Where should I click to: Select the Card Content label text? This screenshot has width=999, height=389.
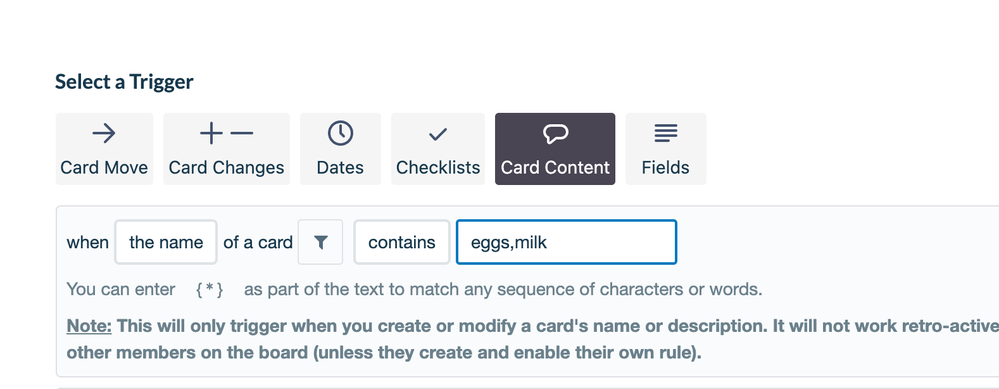pos(555,167)
